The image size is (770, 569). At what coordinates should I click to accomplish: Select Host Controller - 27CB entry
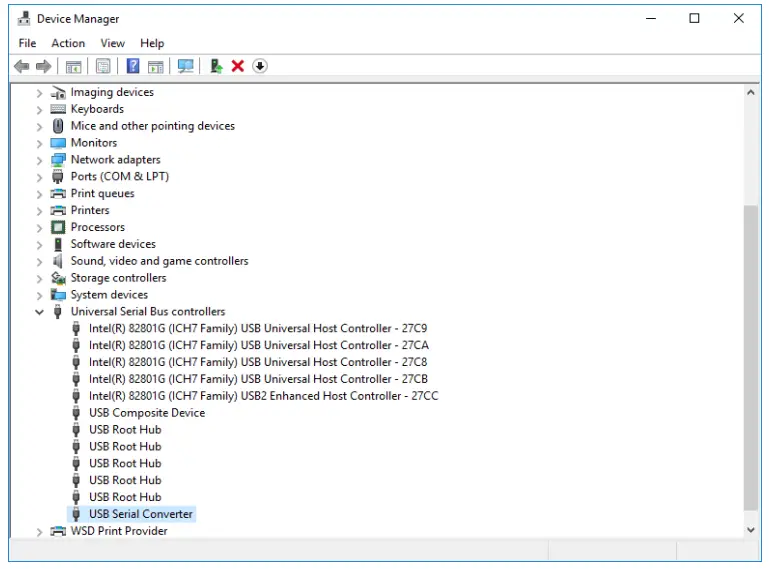(258, 379)
